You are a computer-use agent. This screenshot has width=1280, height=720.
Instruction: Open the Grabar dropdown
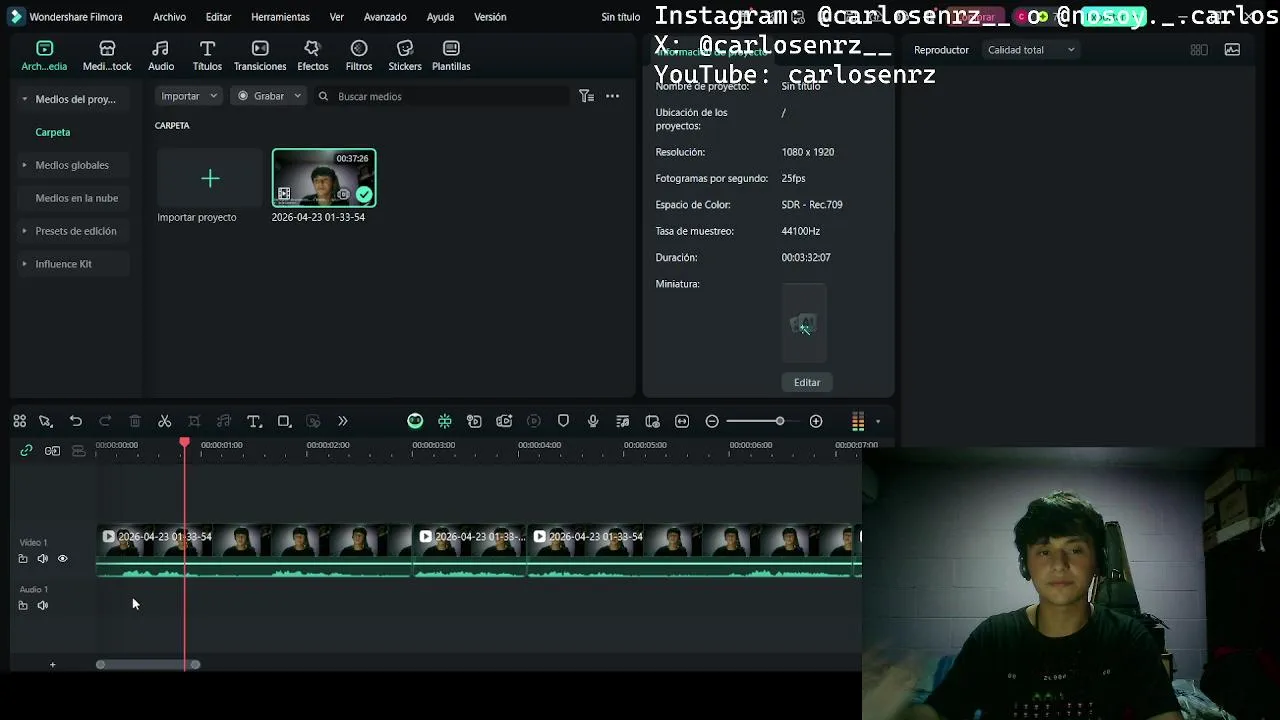268,96
